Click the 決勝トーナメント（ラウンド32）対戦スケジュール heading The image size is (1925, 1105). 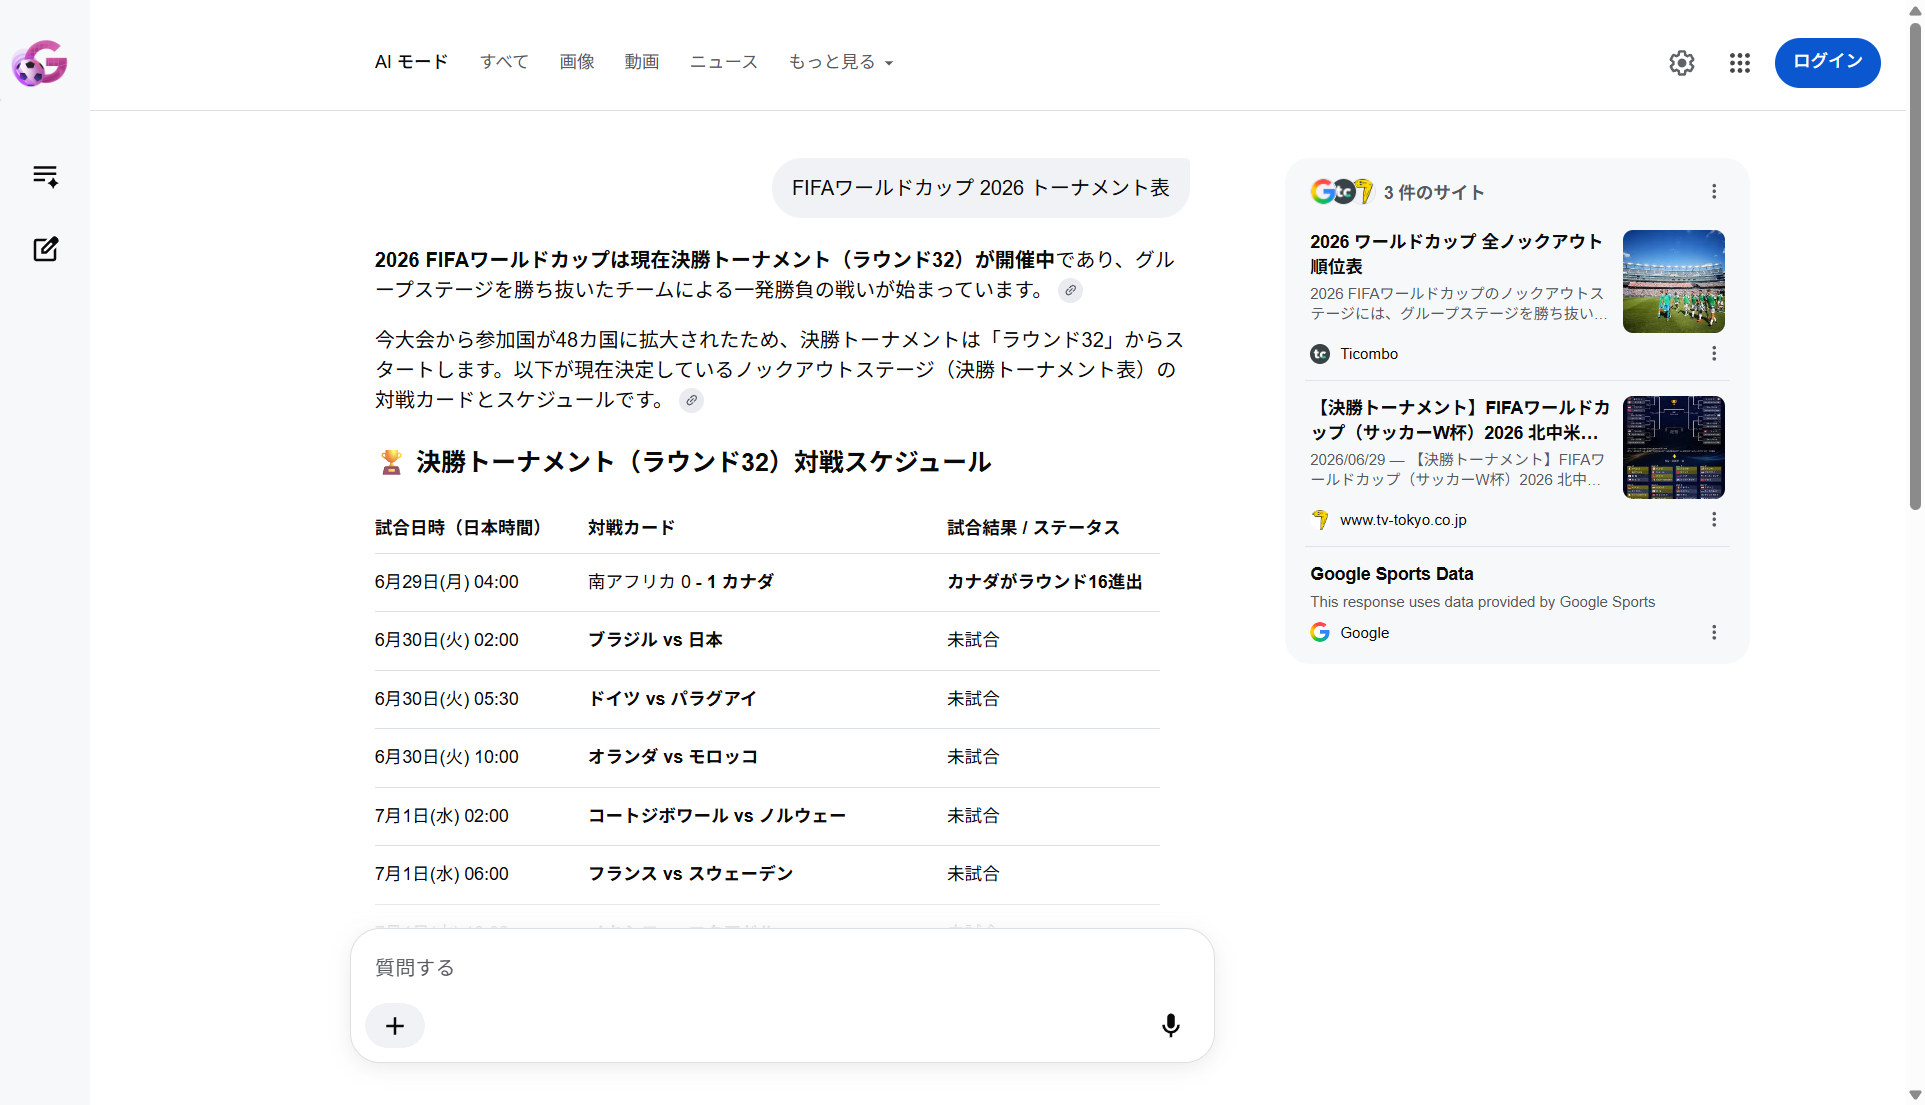click(x=704, y=462)
